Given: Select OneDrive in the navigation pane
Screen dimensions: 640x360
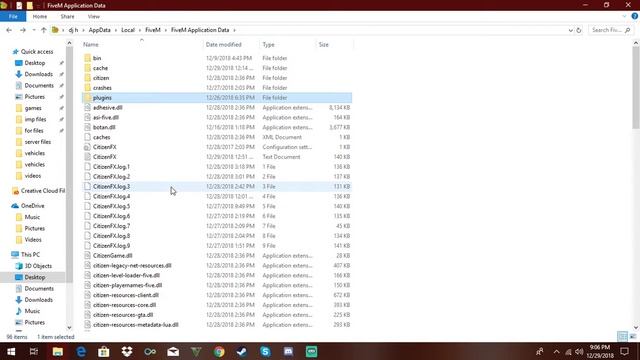Looking at the screenshot, I should [32, 206].
